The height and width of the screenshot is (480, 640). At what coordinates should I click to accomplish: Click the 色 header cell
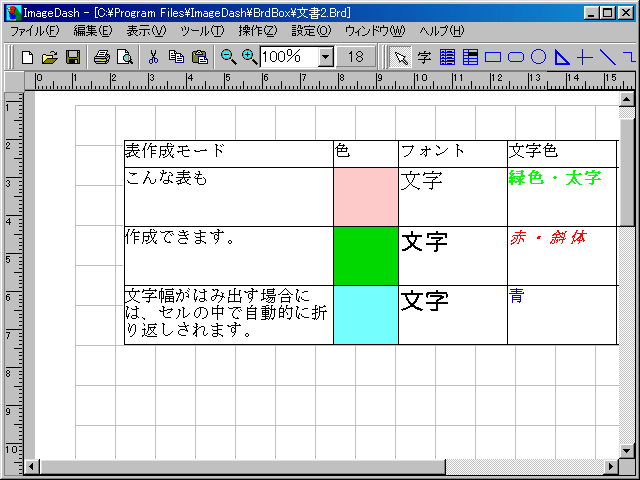366,154
